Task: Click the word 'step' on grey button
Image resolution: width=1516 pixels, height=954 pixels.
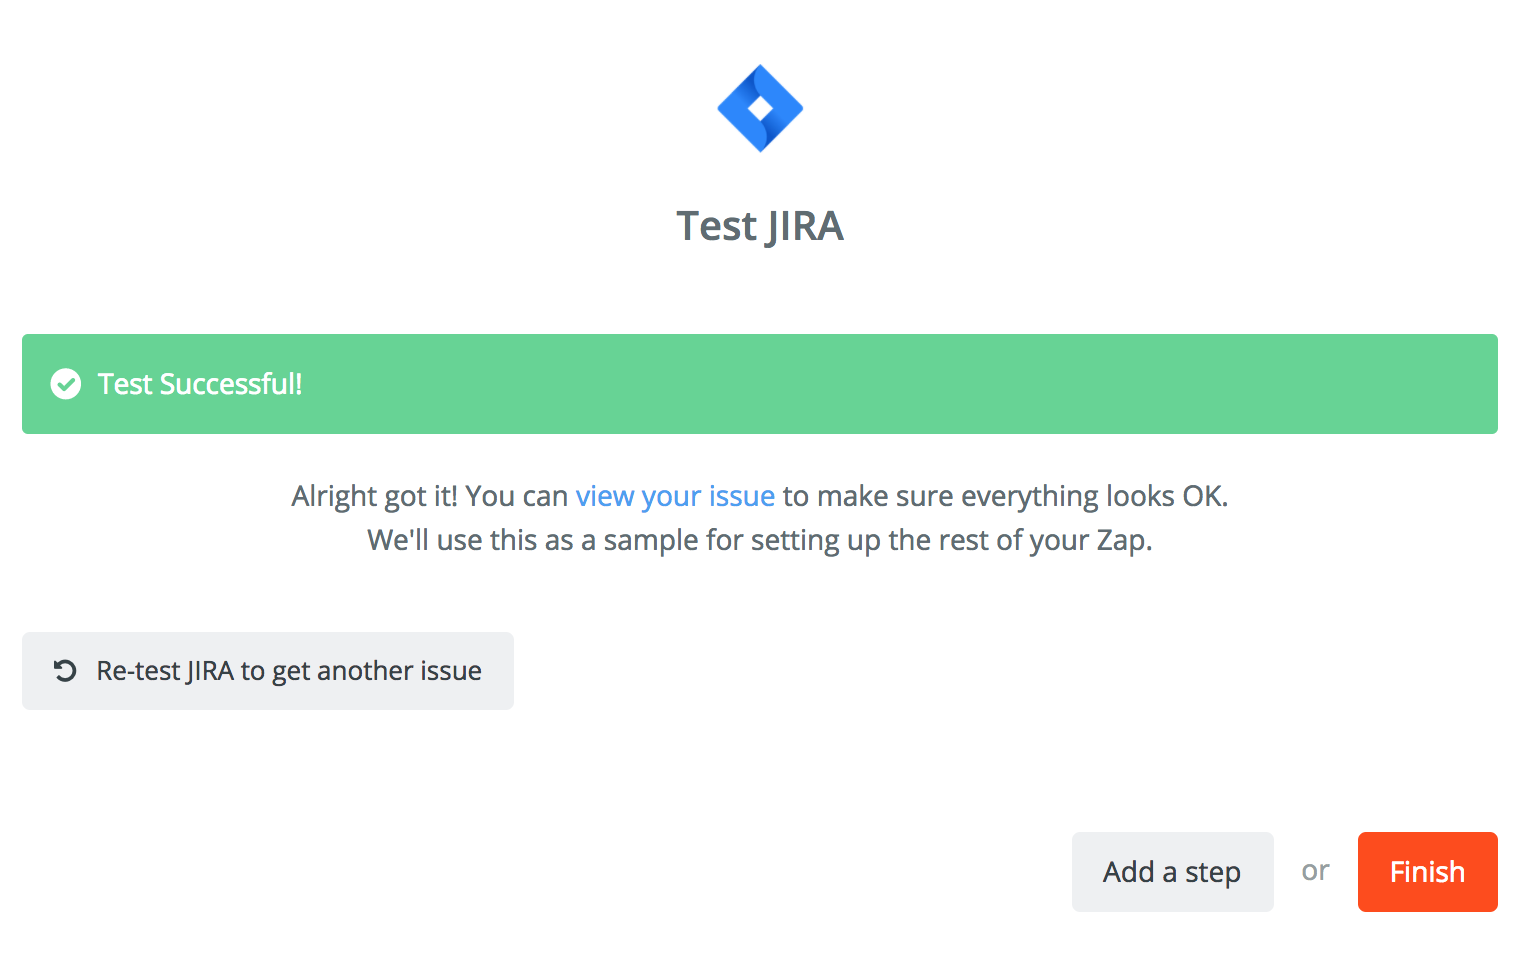Action: click(x=1213, y=873)
